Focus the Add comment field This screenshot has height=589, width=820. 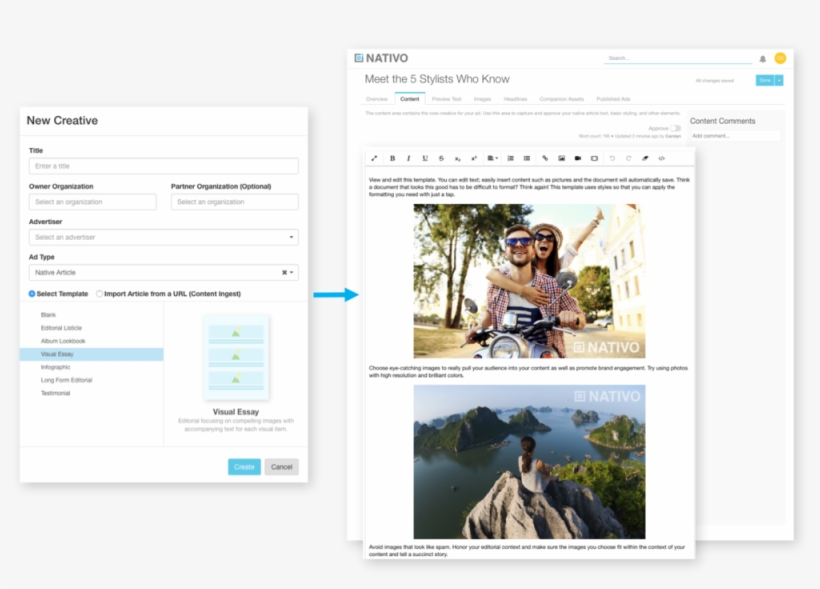735,136
